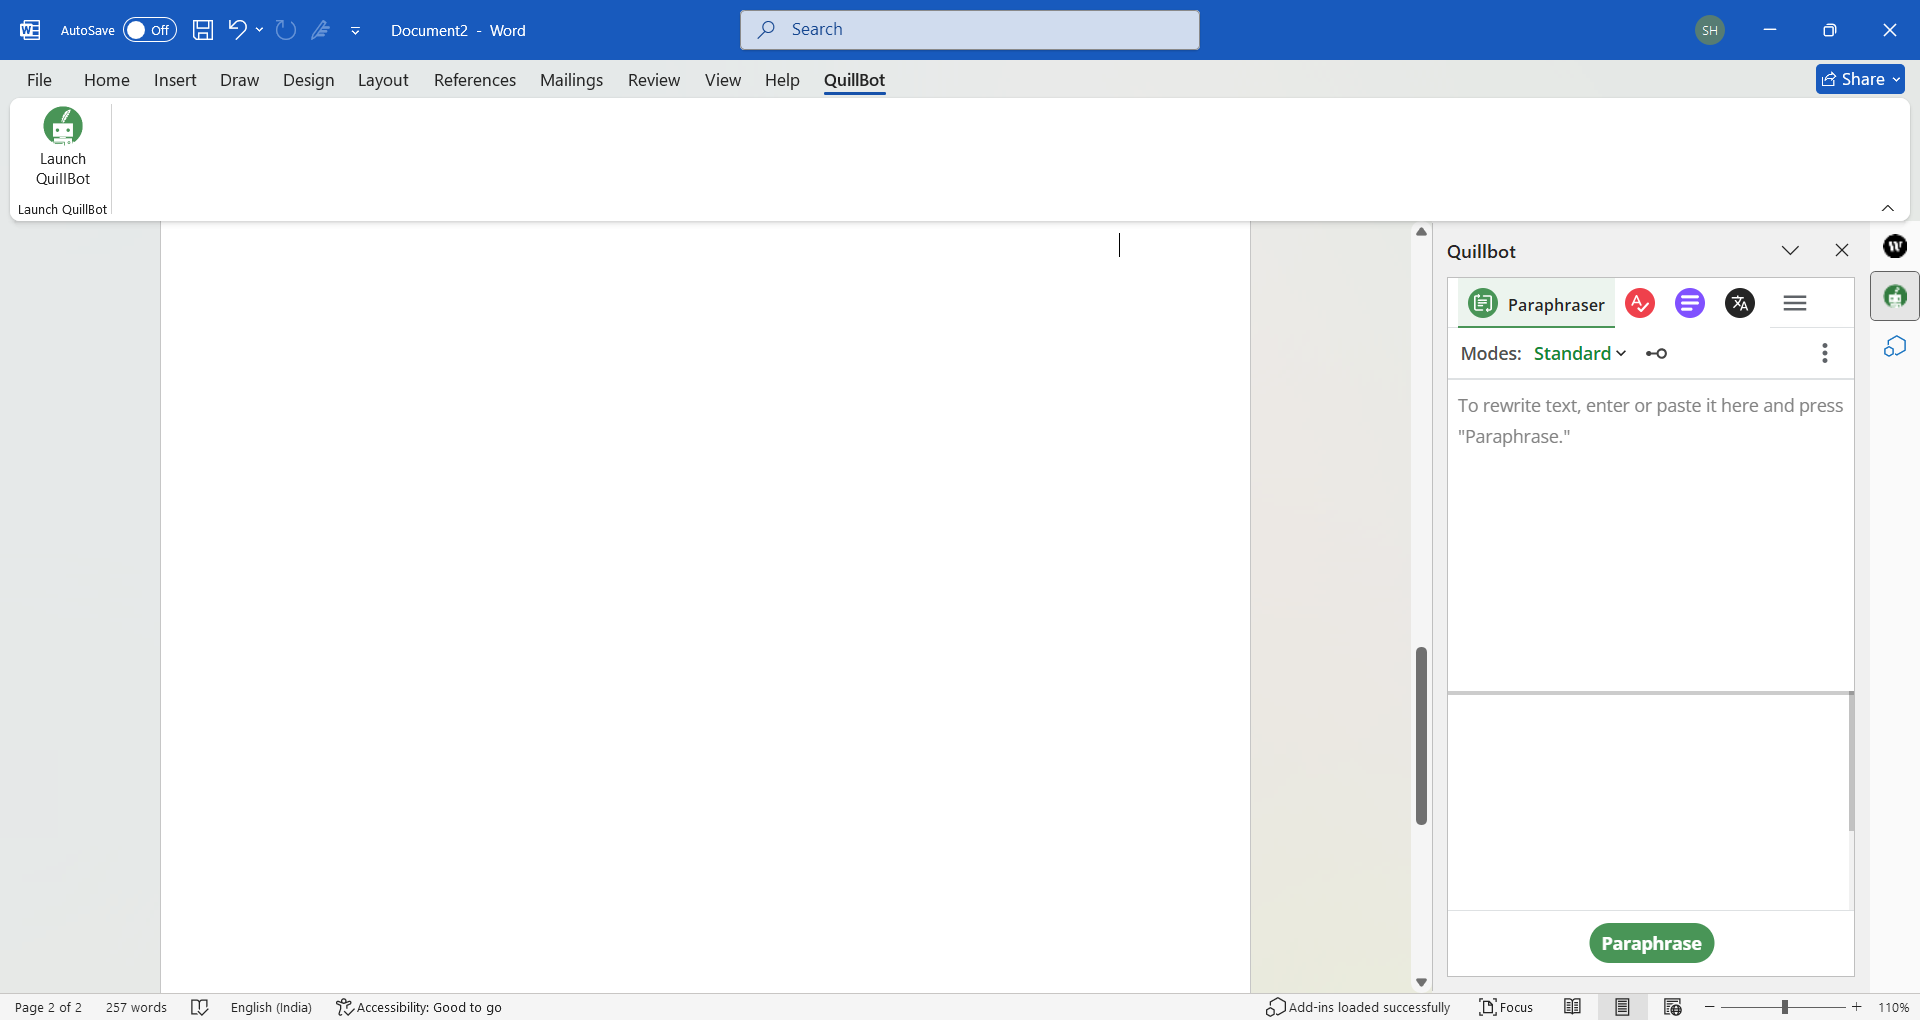The width and height of the screenshot is (1920, 1020).
Task: Switch to the Layout tab
Action: (383, 80)
